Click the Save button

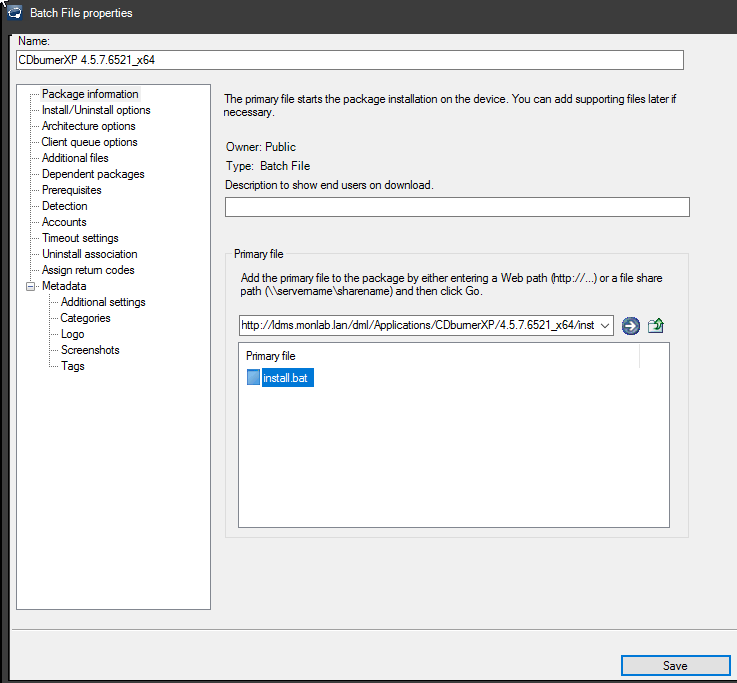(674, 666)
